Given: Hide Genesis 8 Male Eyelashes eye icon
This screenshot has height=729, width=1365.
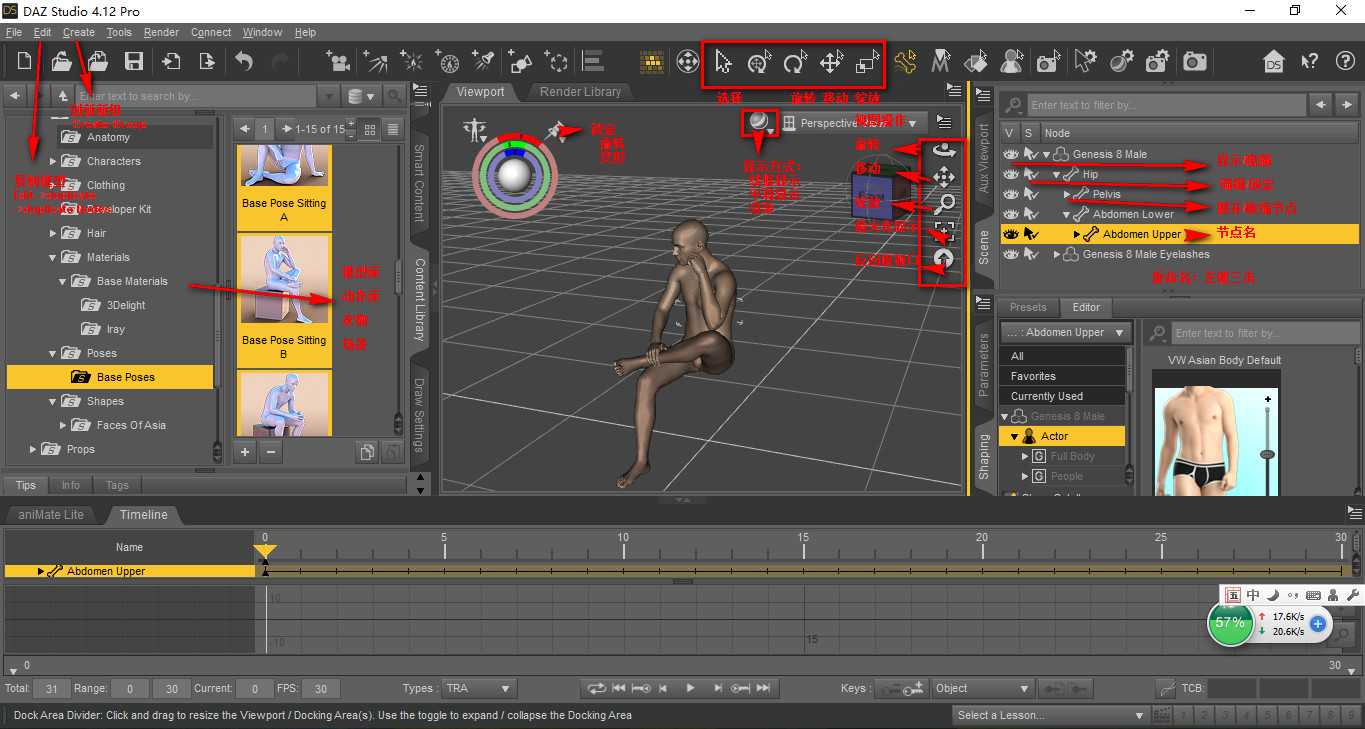Looking at the screenshot, I should (x=1011, y=254).
